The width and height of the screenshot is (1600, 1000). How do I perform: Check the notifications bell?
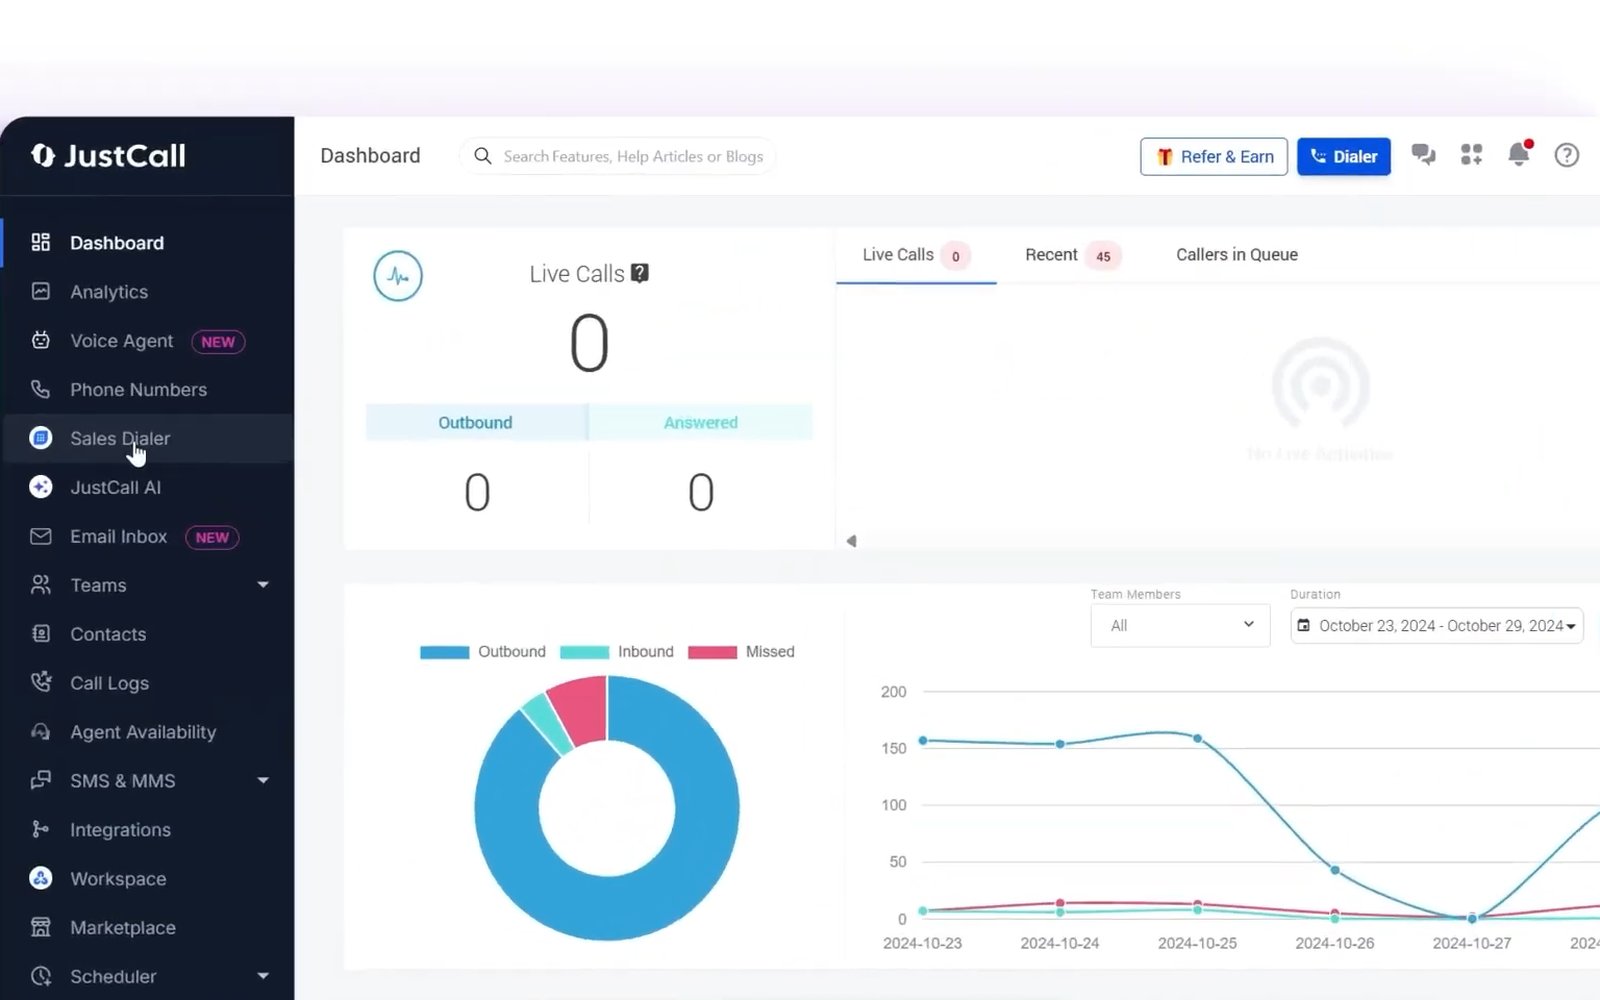pyautogui.click(x=1519, y=154)
